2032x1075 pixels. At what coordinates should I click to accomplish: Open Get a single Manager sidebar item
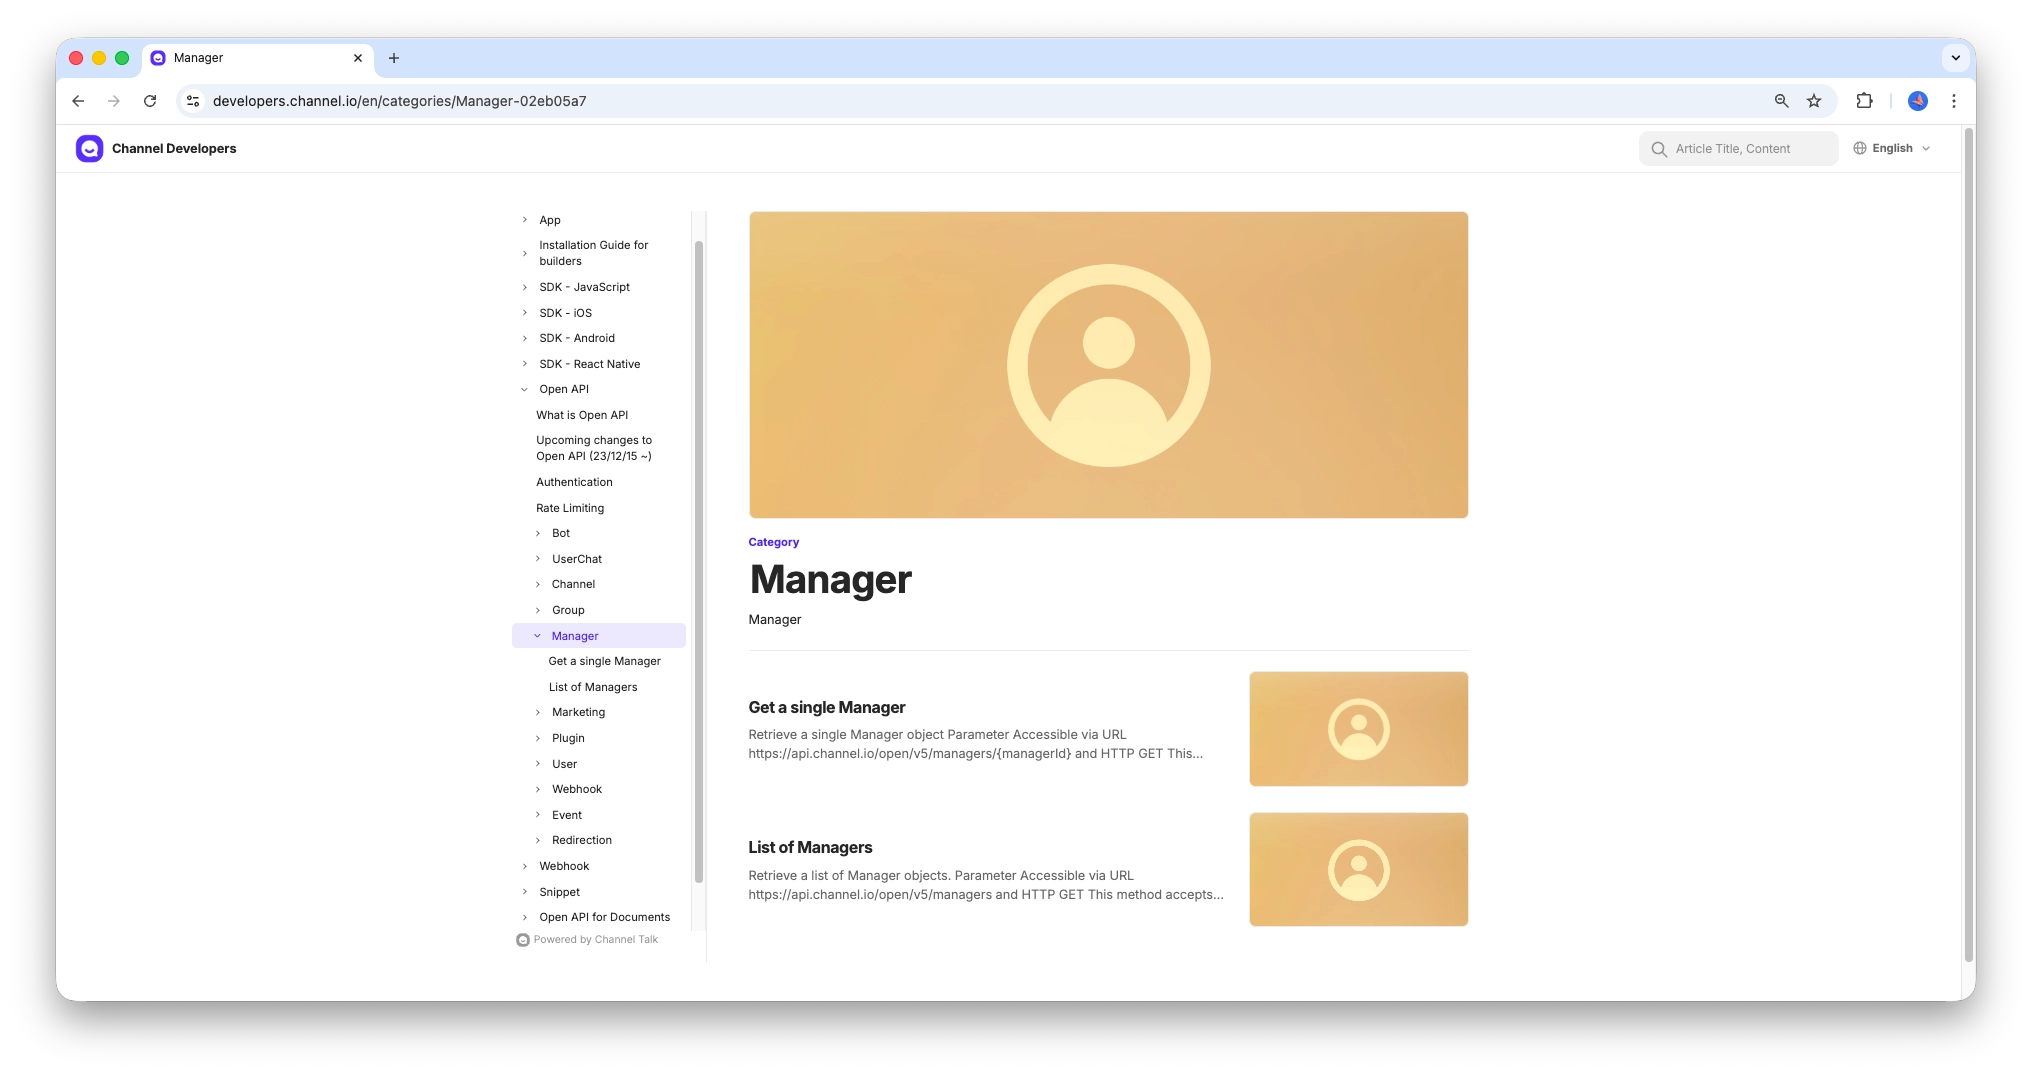coord(604,661)
